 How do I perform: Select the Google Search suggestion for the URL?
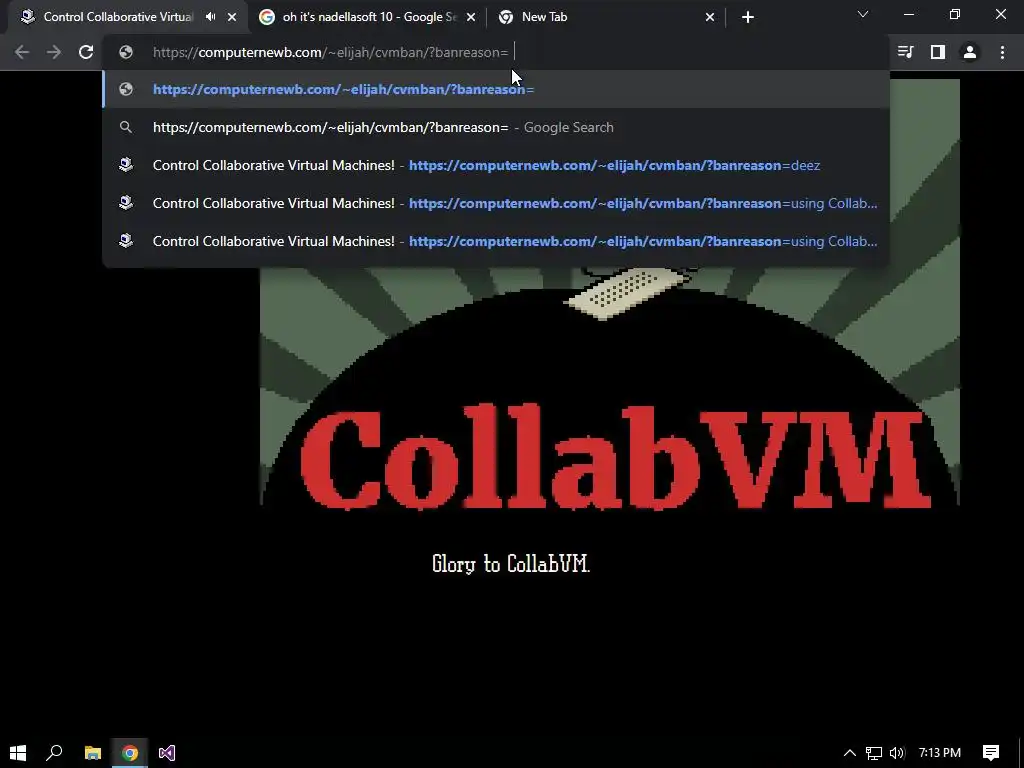(496, 127)
